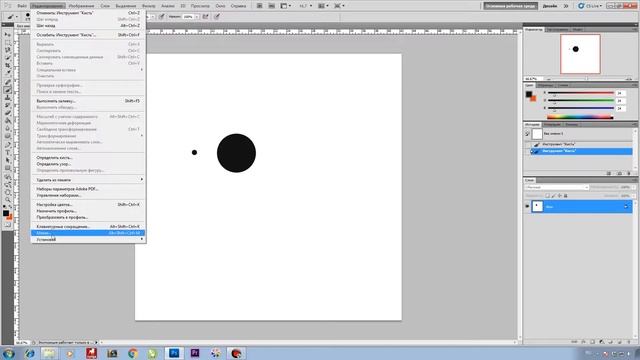Open layer opacity dropdown

pos(633,187)
